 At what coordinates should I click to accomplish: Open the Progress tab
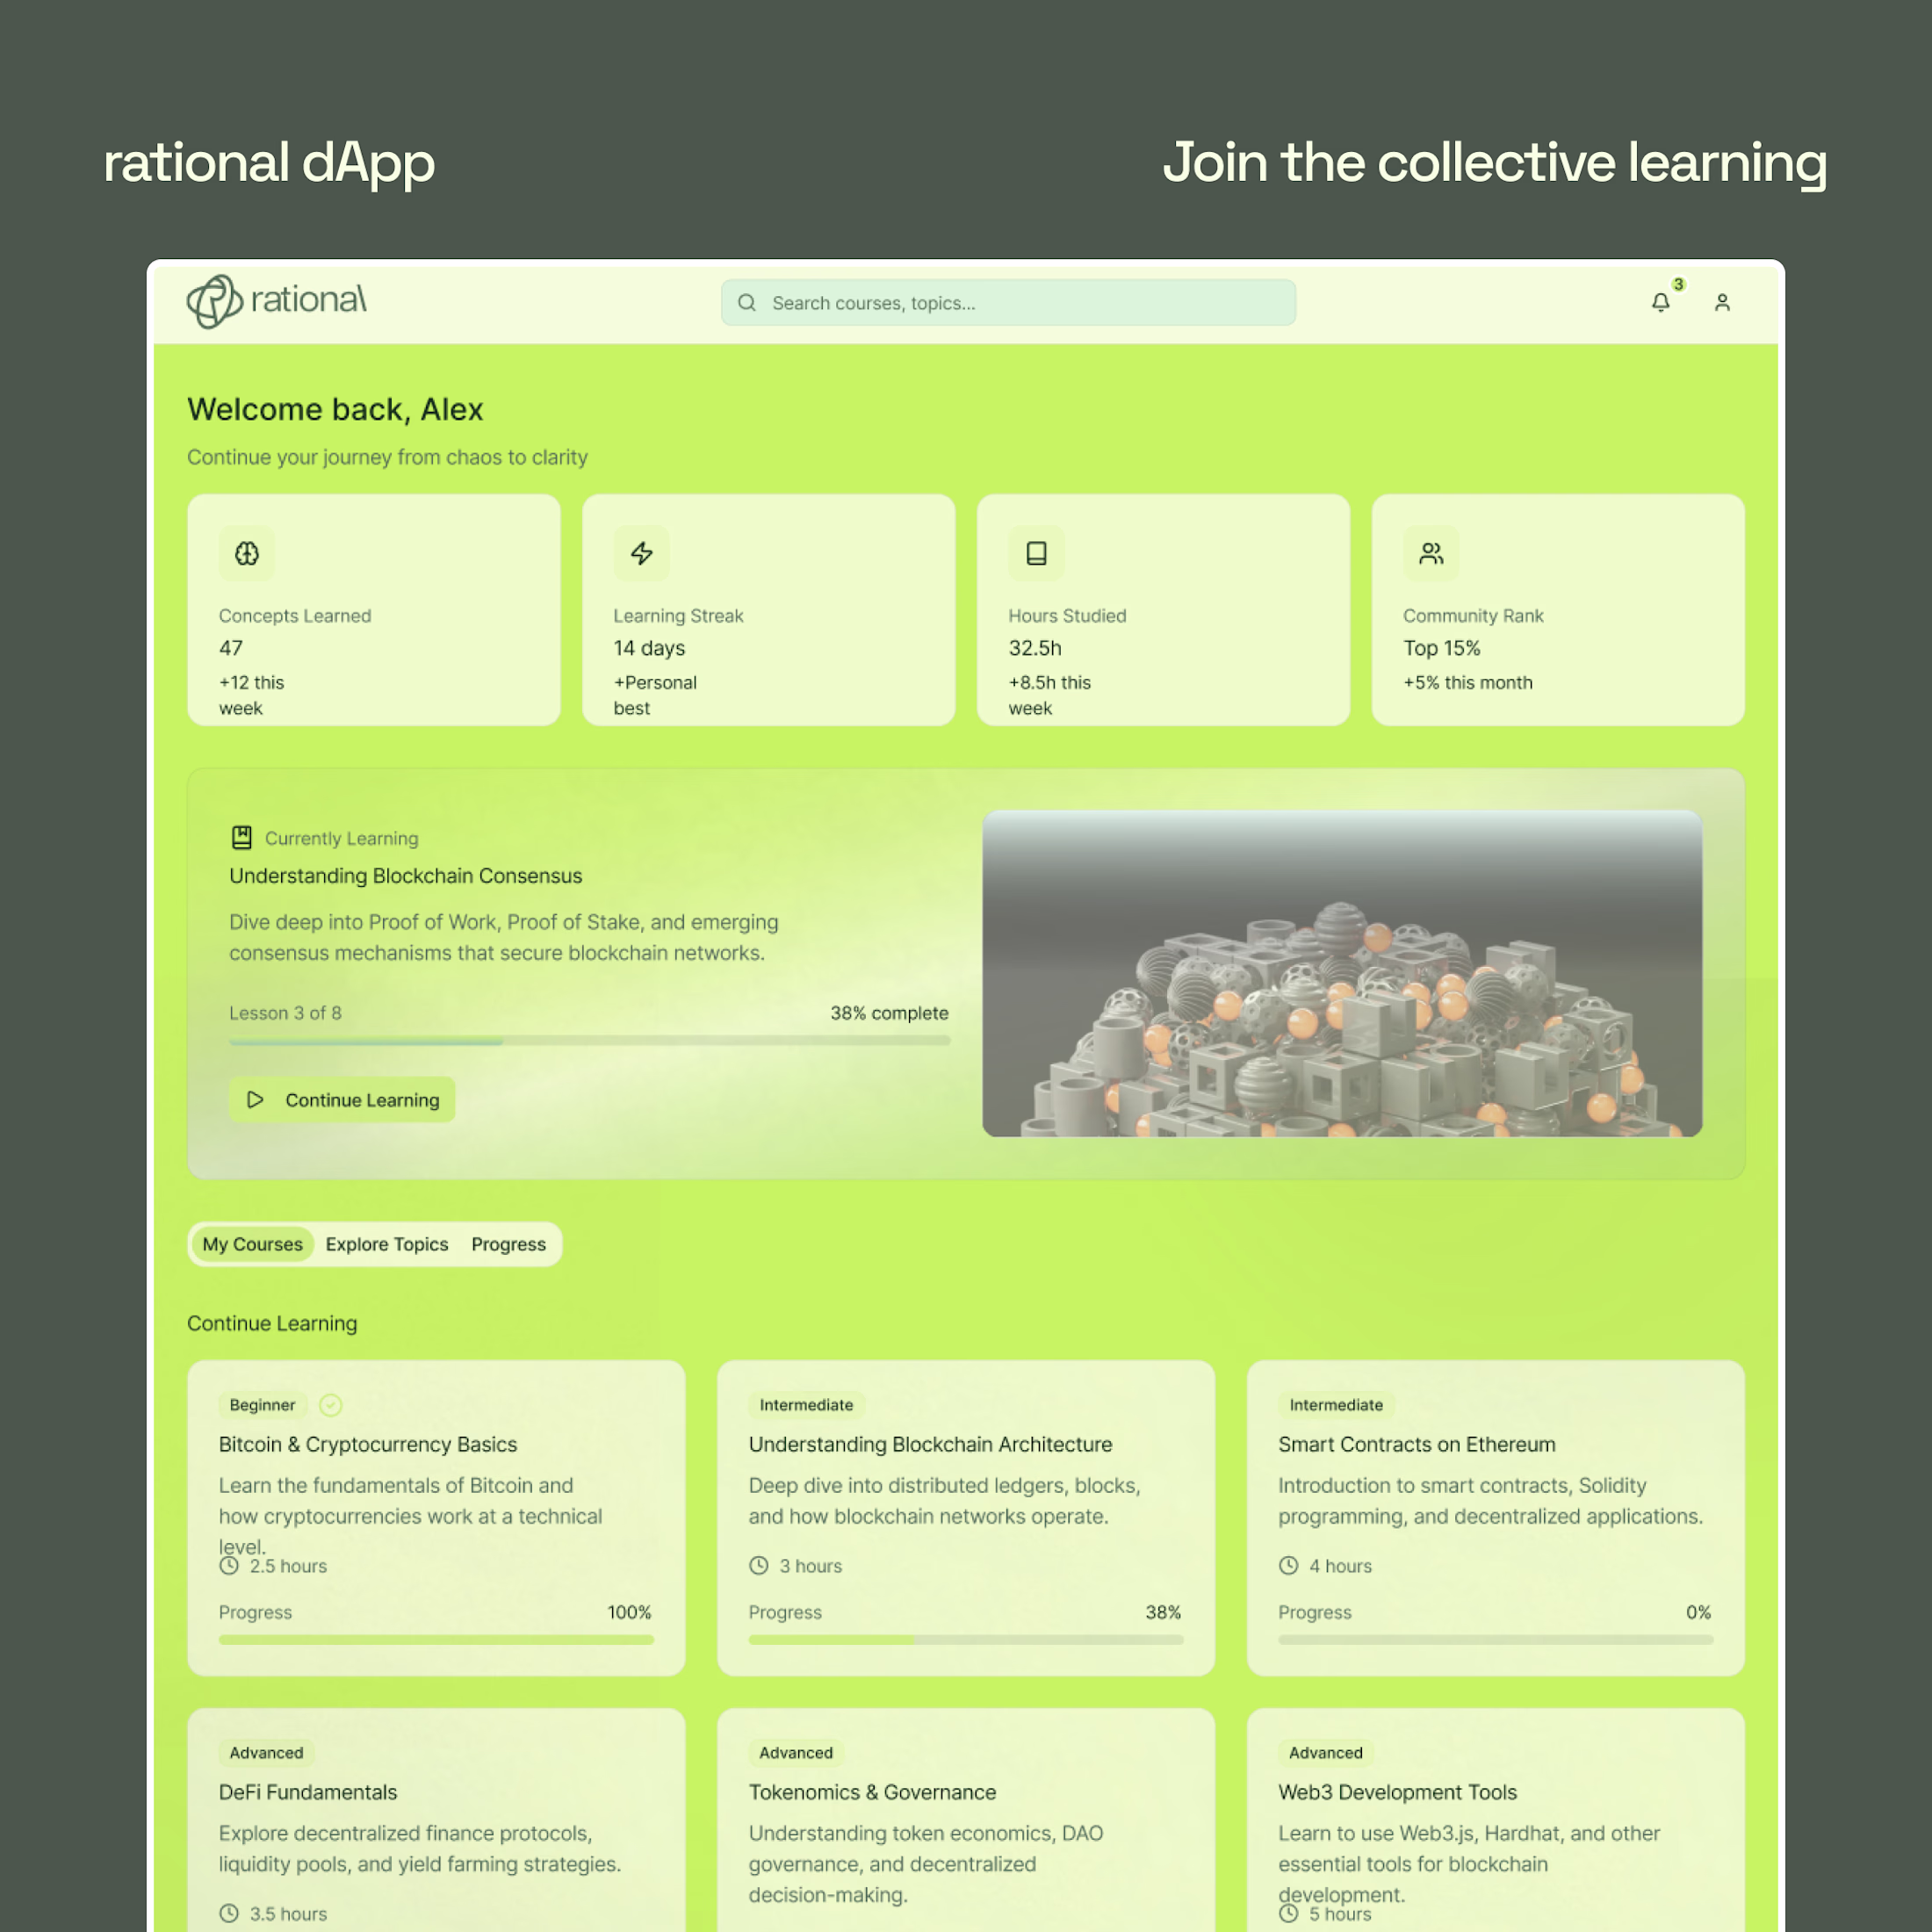tap(508, 1244)
